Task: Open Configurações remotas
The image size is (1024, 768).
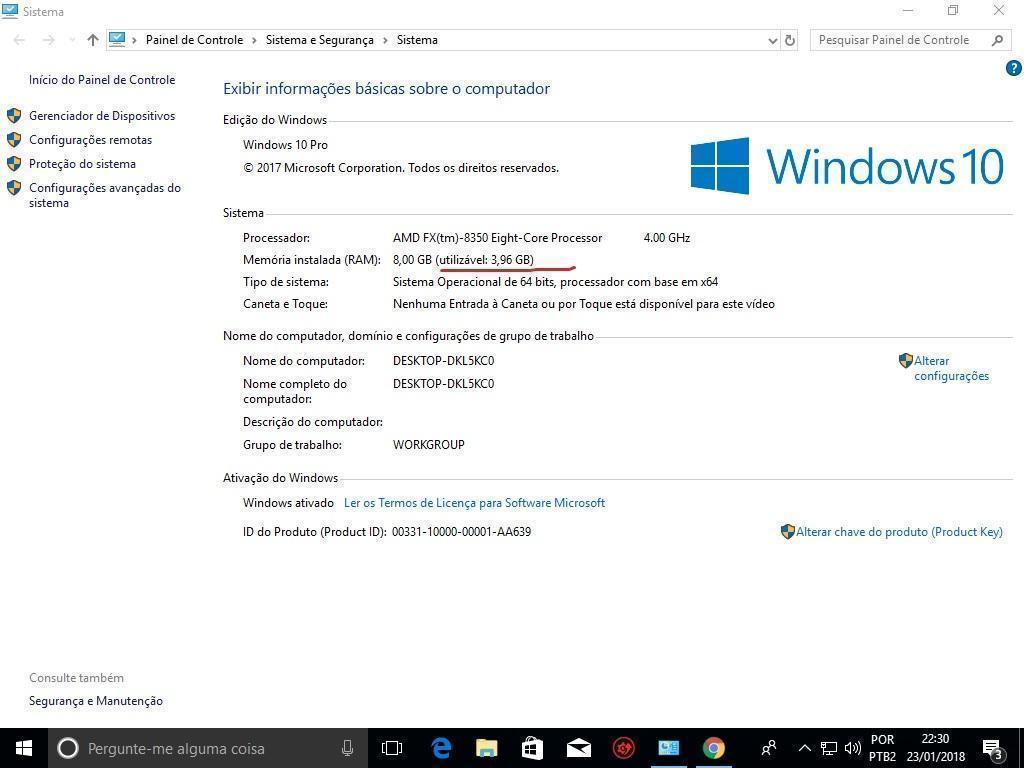Action: [x=90, y=140]
